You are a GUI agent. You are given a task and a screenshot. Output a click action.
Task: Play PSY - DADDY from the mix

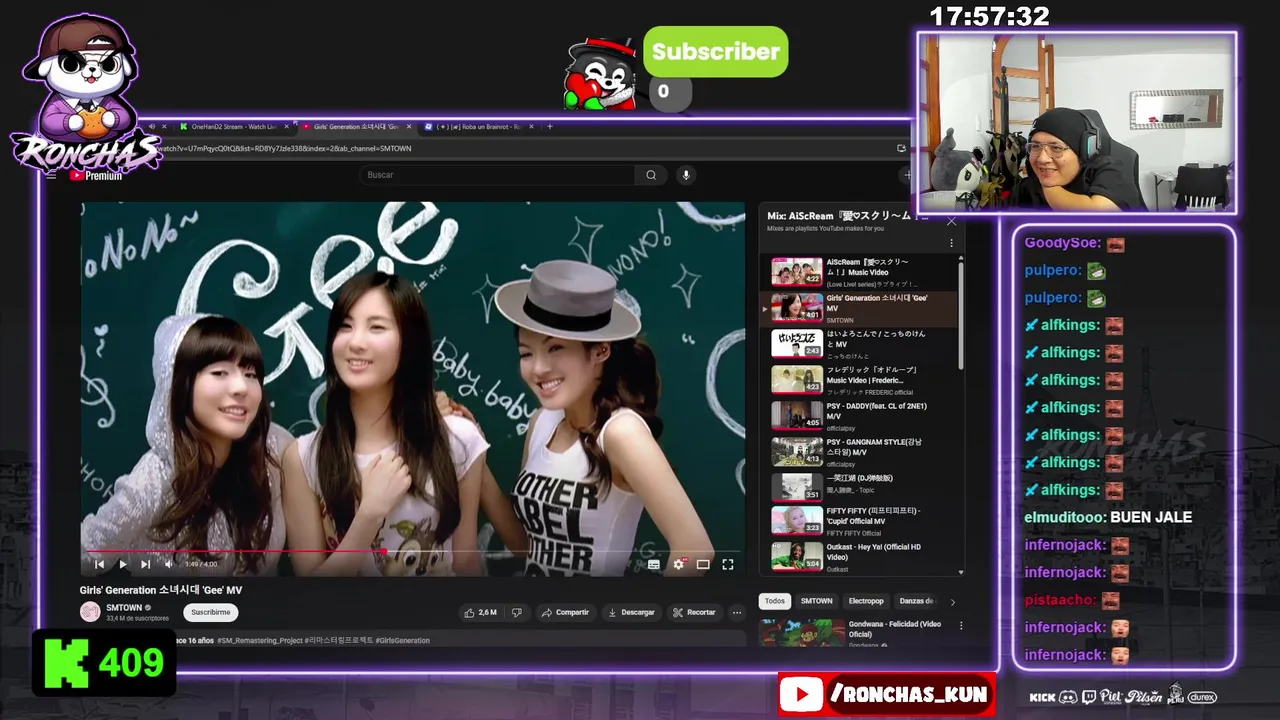click(860, 416)
